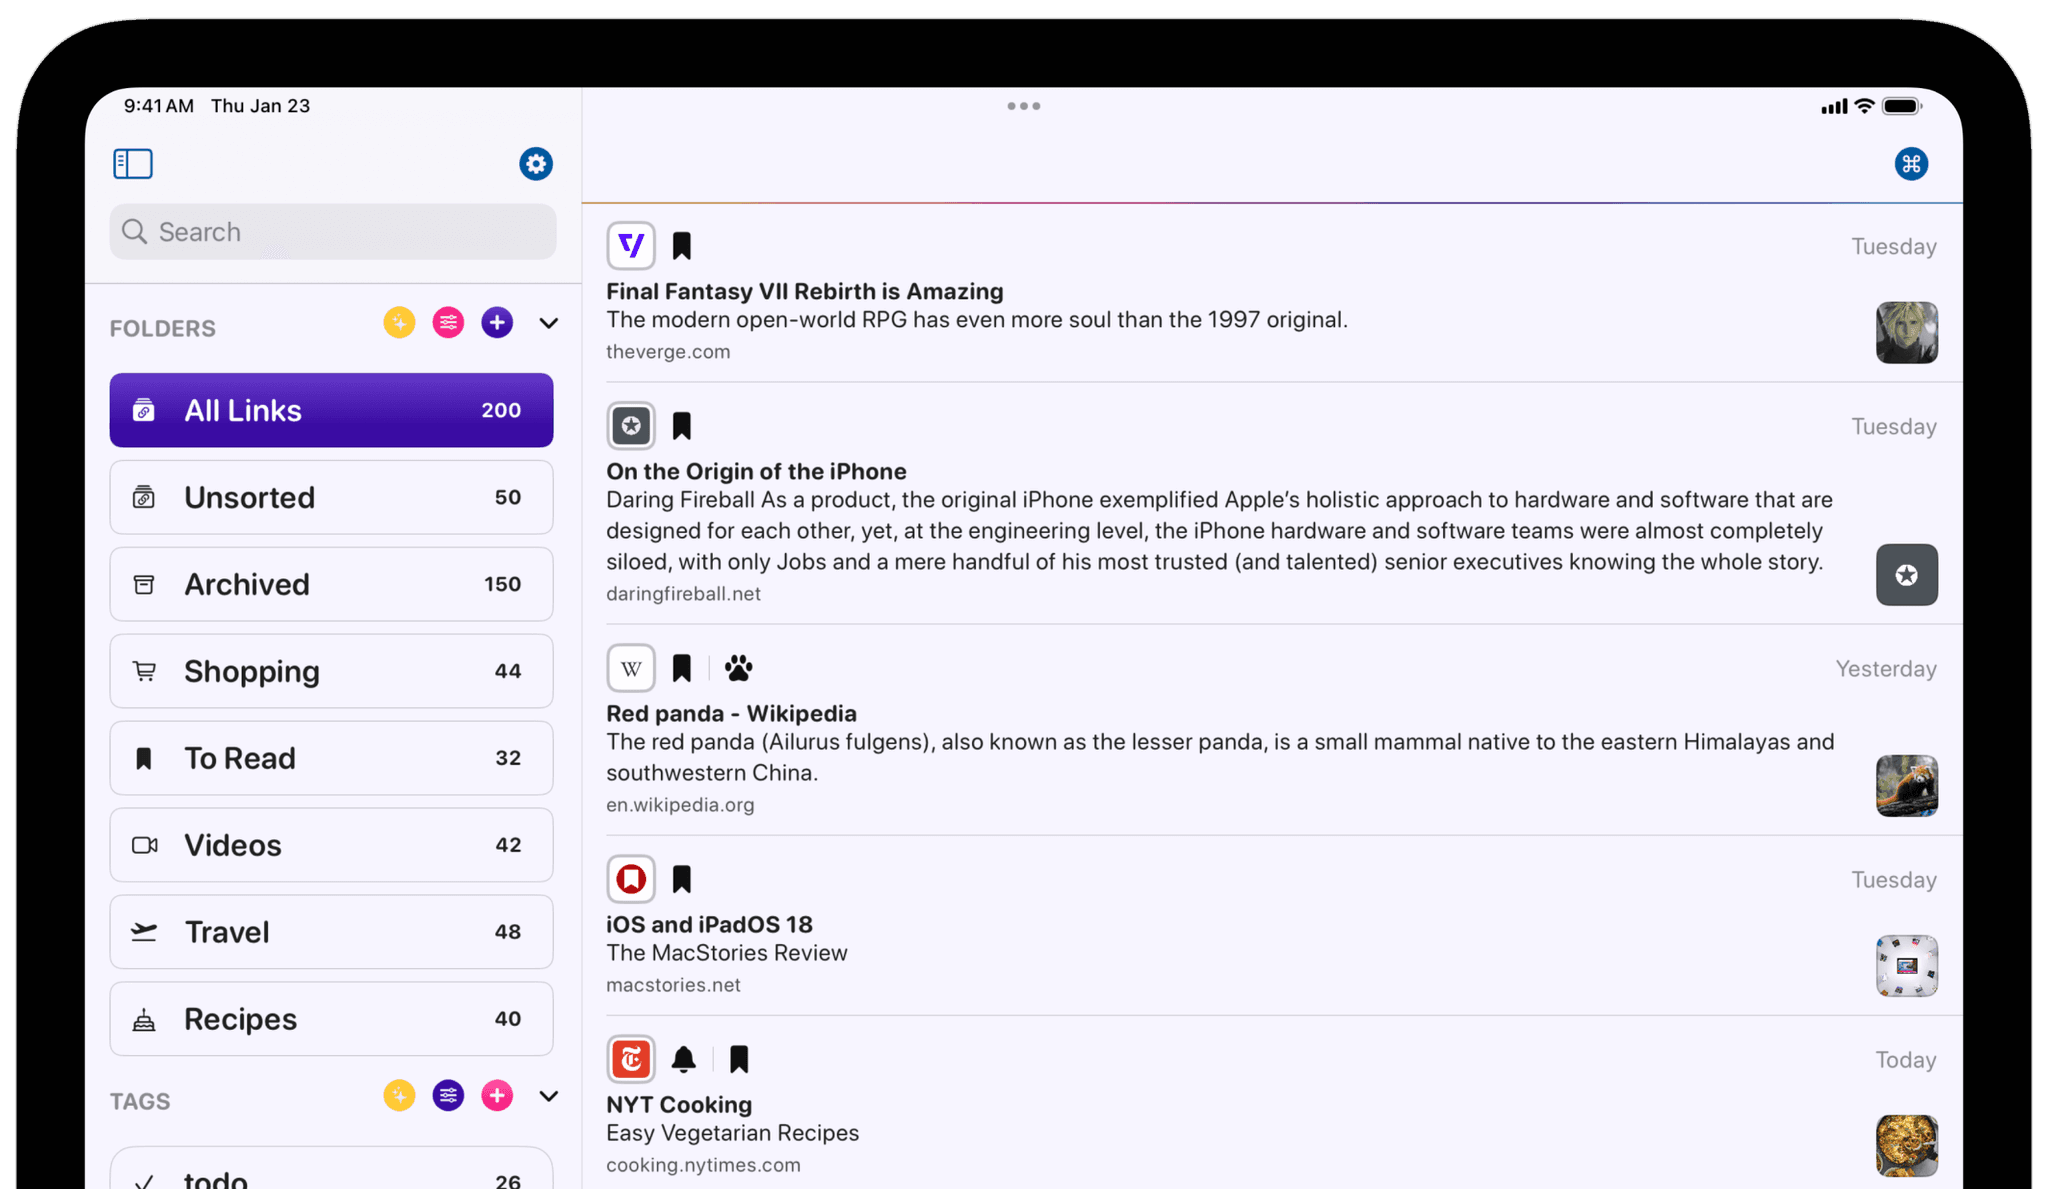
Task: Click the yellow sparkle icon beside FOLDERS
Action: (x=399, y=323)
